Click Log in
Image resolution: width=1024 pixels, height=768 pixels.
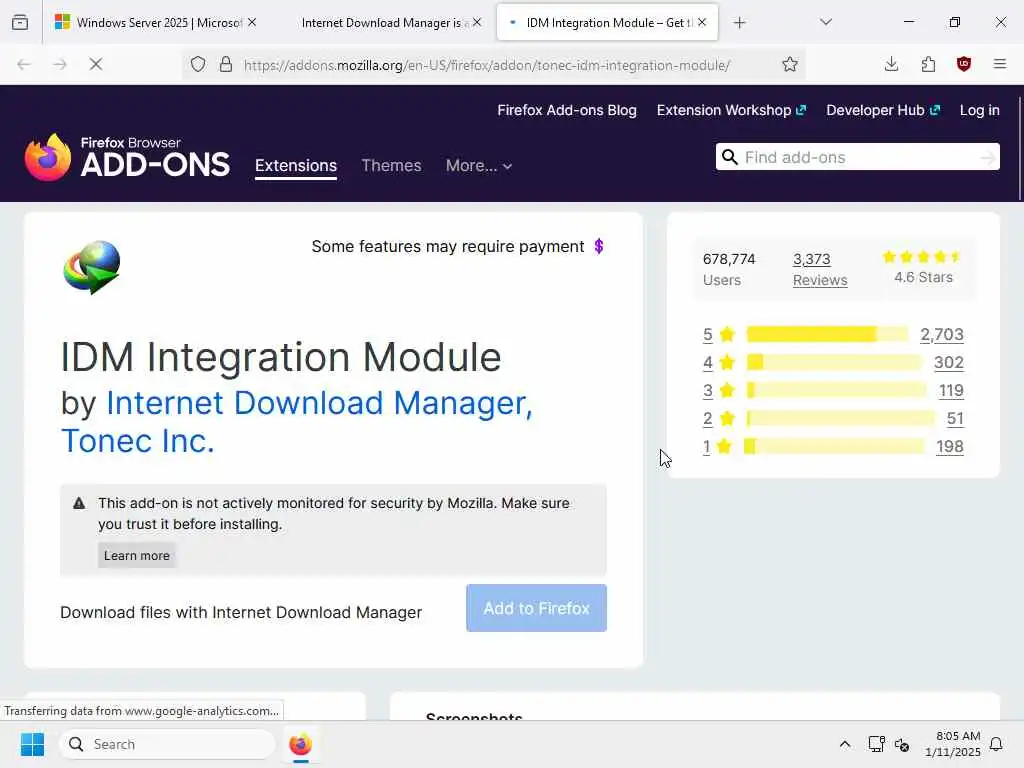pos(980,110)
